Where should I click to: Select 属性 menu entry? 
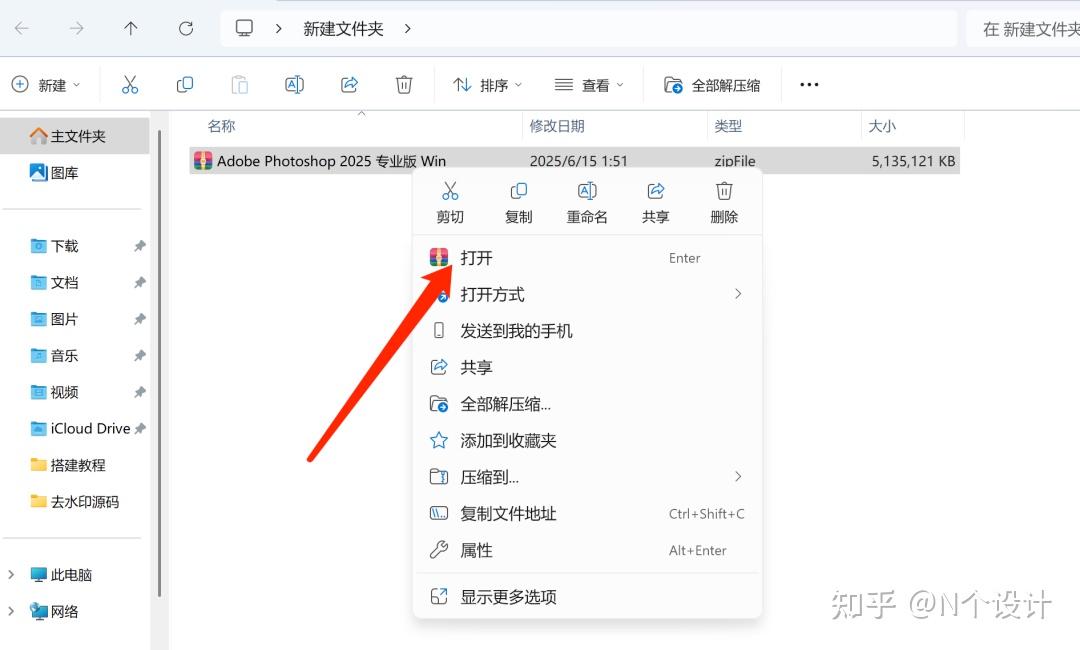tap(588, 549)
